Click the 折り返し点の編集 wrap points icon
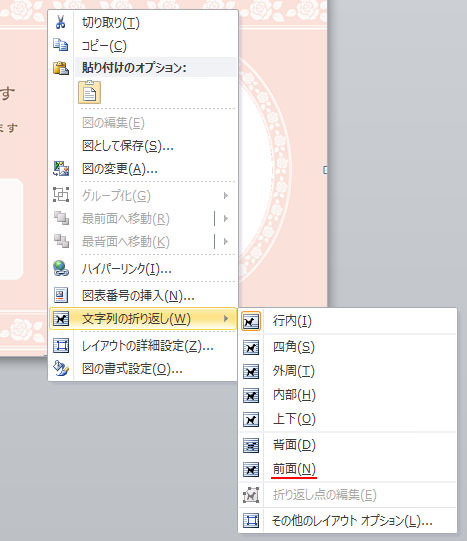This screenshot has width=467, height=541. pos(251,495)
